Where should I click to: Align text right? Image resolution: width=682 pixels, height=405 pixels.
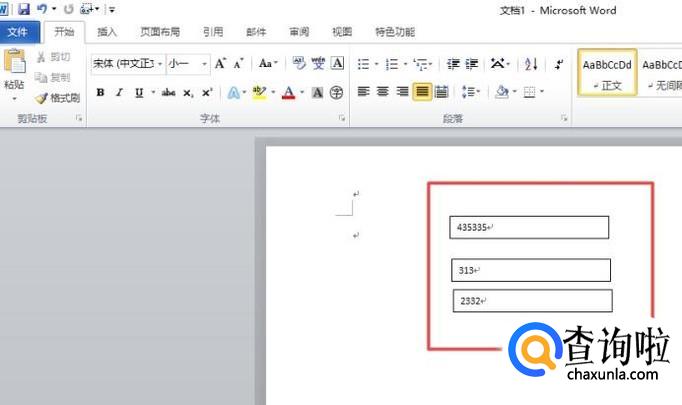pyautogui.click(x=402, y=91)
